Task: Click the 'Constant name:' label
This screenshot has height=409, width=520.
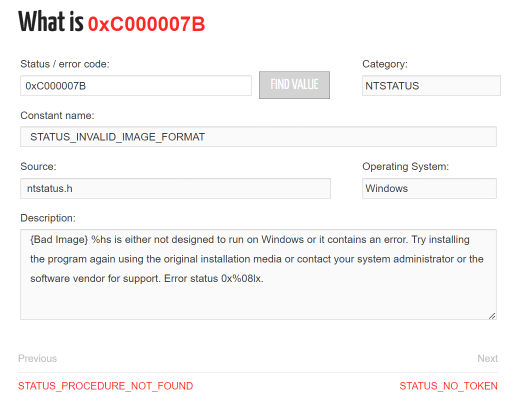Action: tap(57, 115)
